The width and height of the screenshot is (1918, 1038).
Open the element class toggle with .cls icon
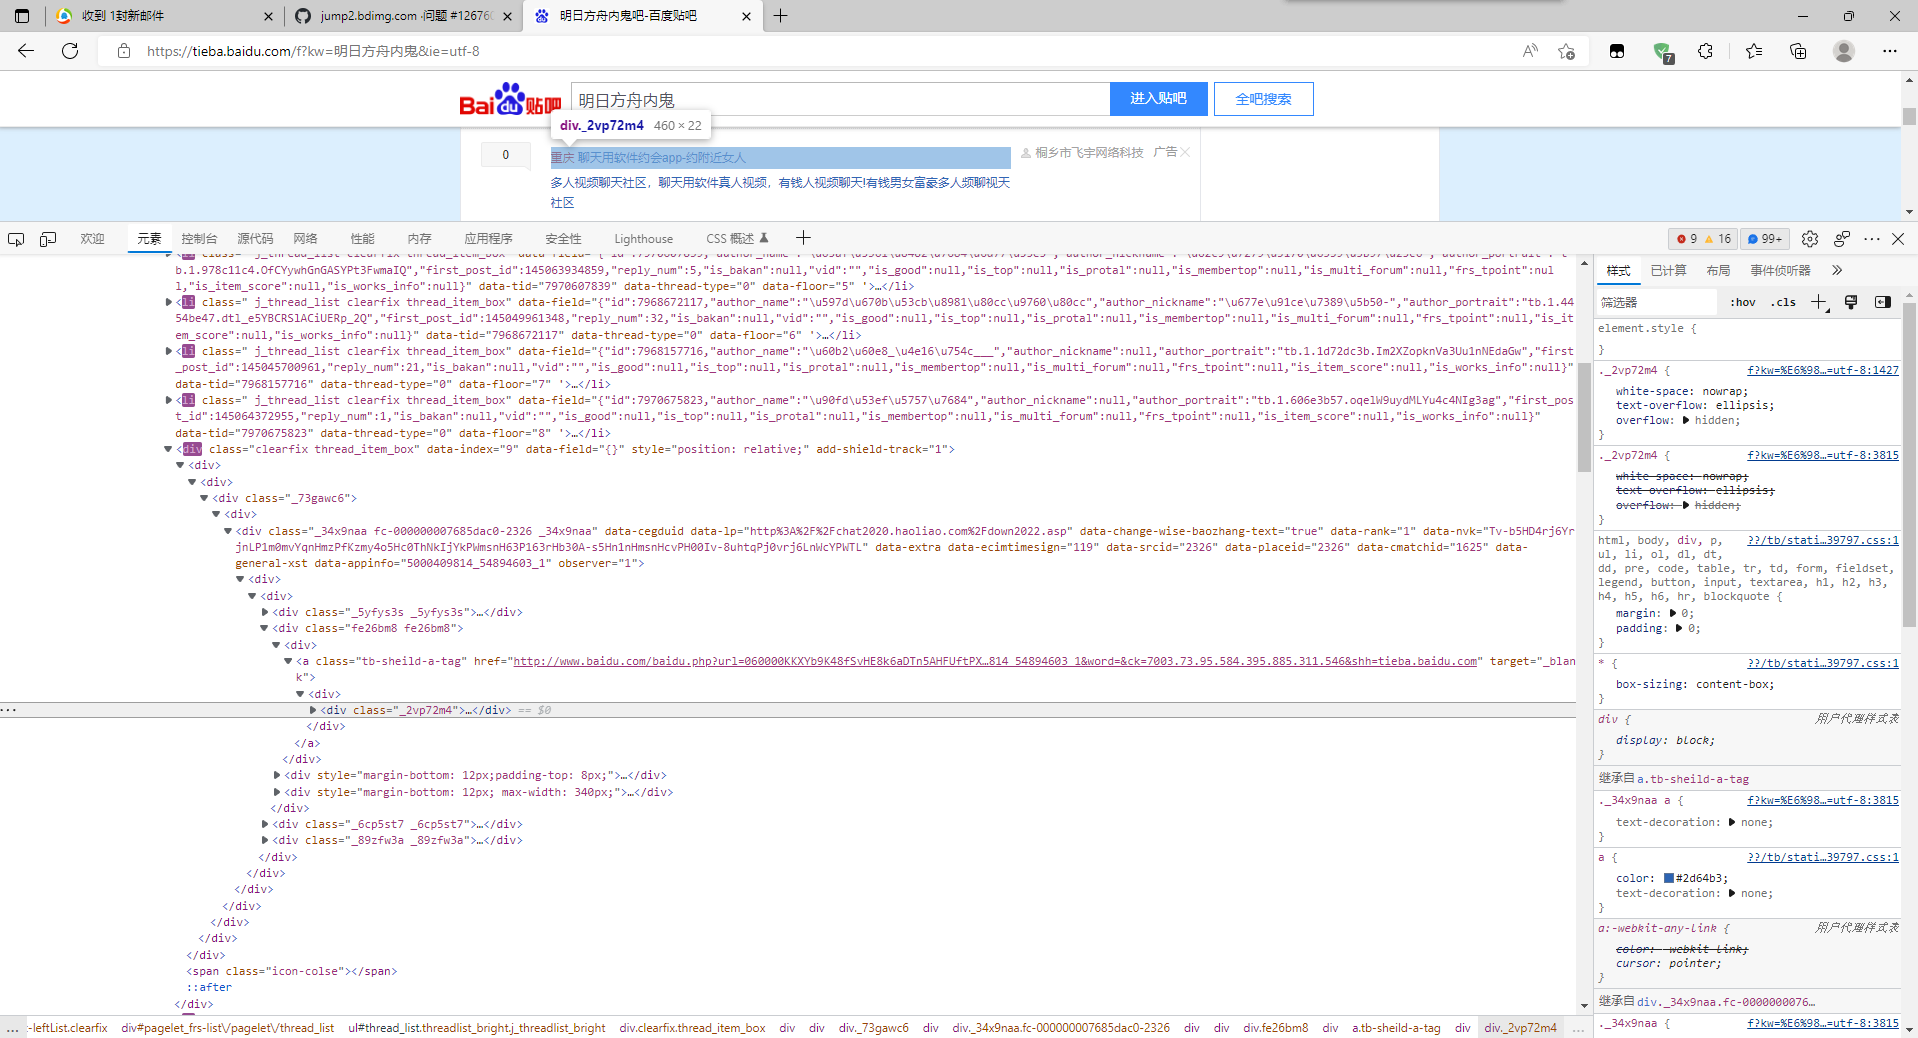tap(1784, 302)
